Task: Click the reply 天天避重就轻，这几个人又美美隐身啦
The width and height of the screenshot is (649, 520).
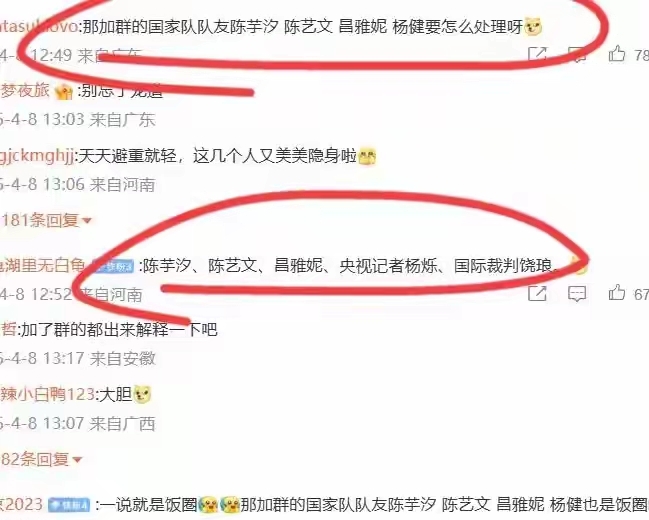Action: (218, 156)
